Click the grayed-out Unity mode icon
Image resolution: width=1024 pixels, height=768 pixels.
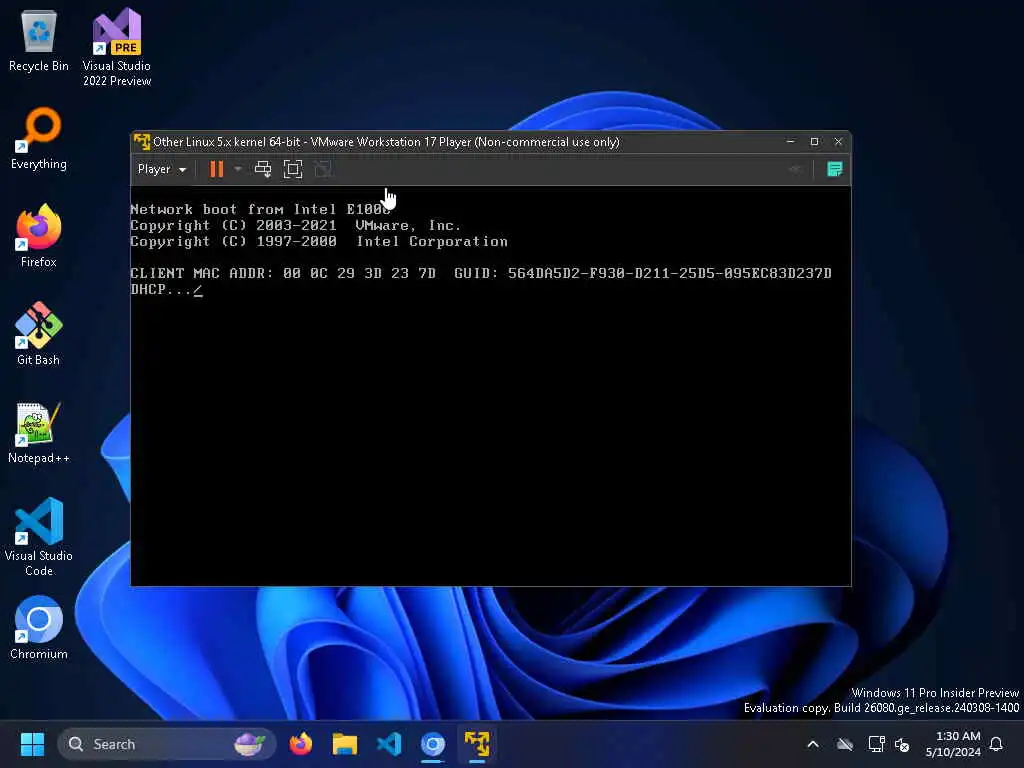323,170
